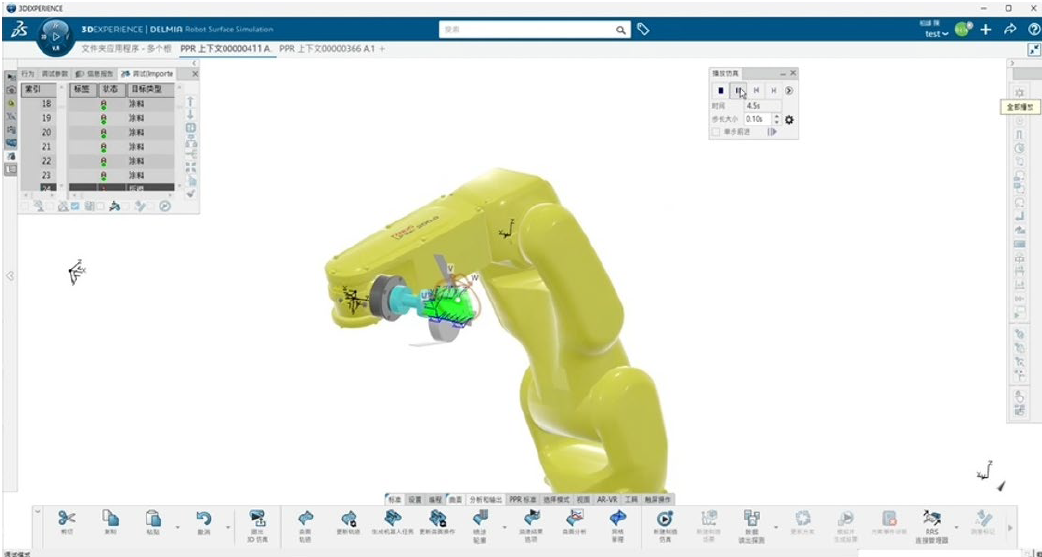Show more toolbar items via right-end arrow
Viewport: 1042px width, 557px height.
coord(1010,528)
